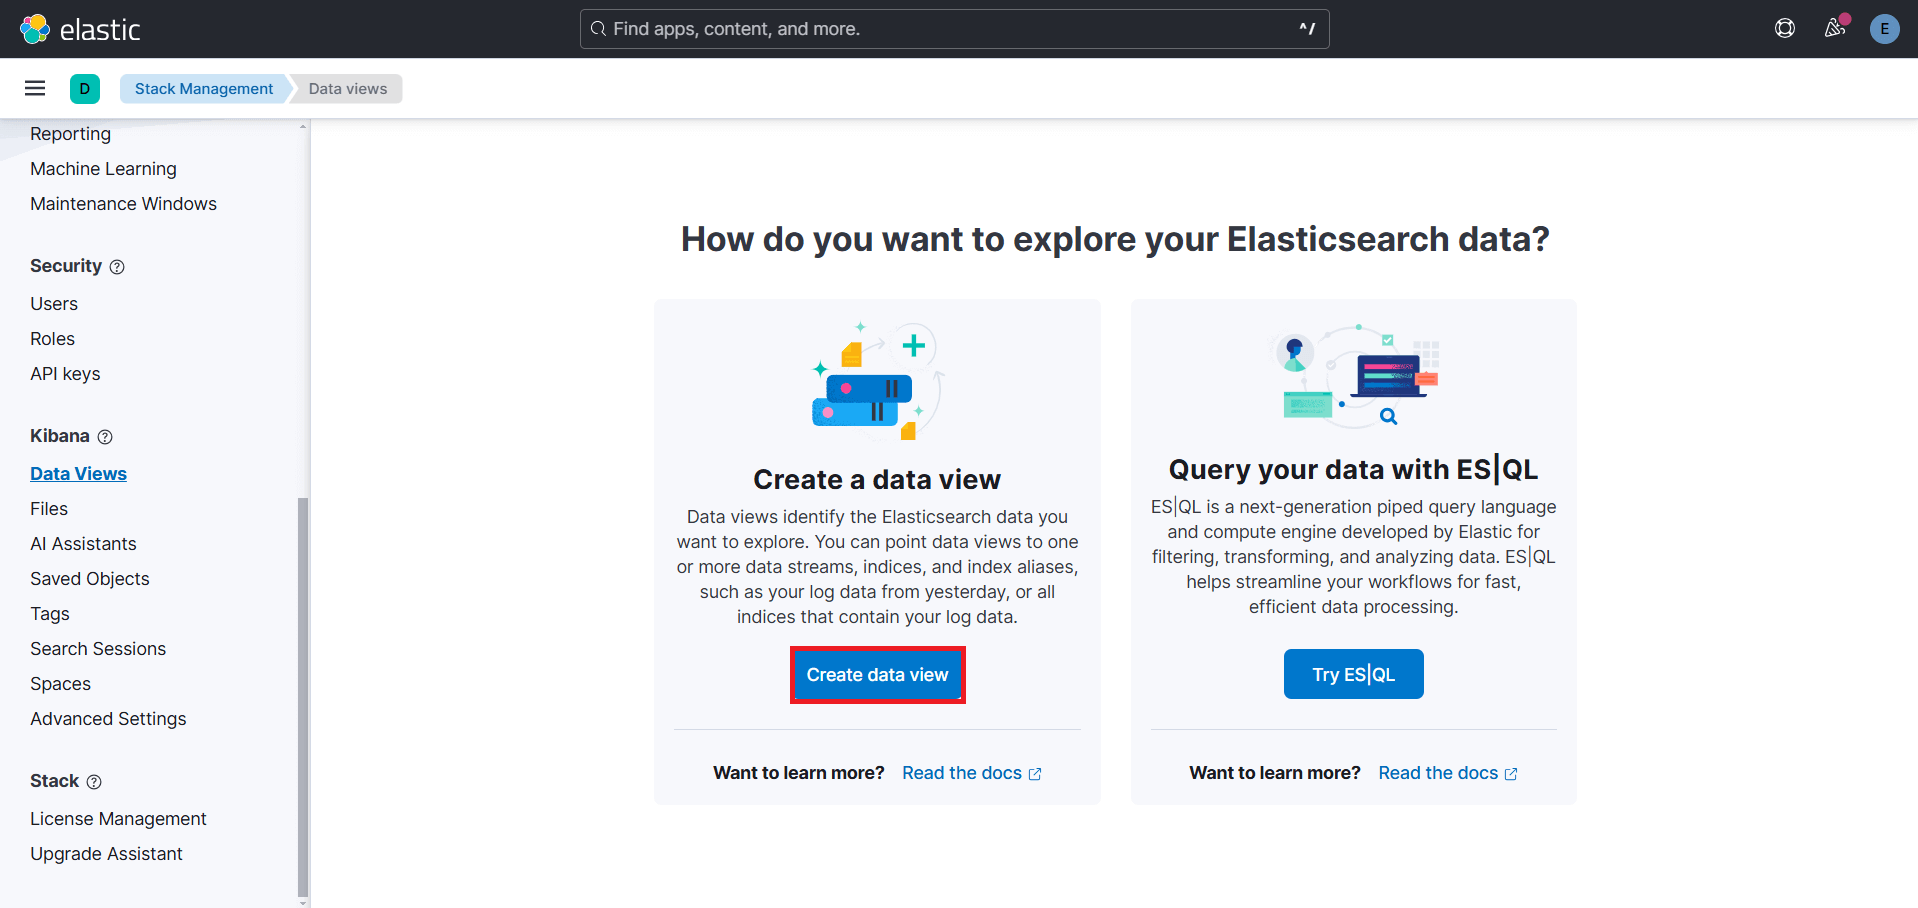Click the question mark beside the Kibana heading
The height and width of the screenshot is (908, 1918).
104,436
